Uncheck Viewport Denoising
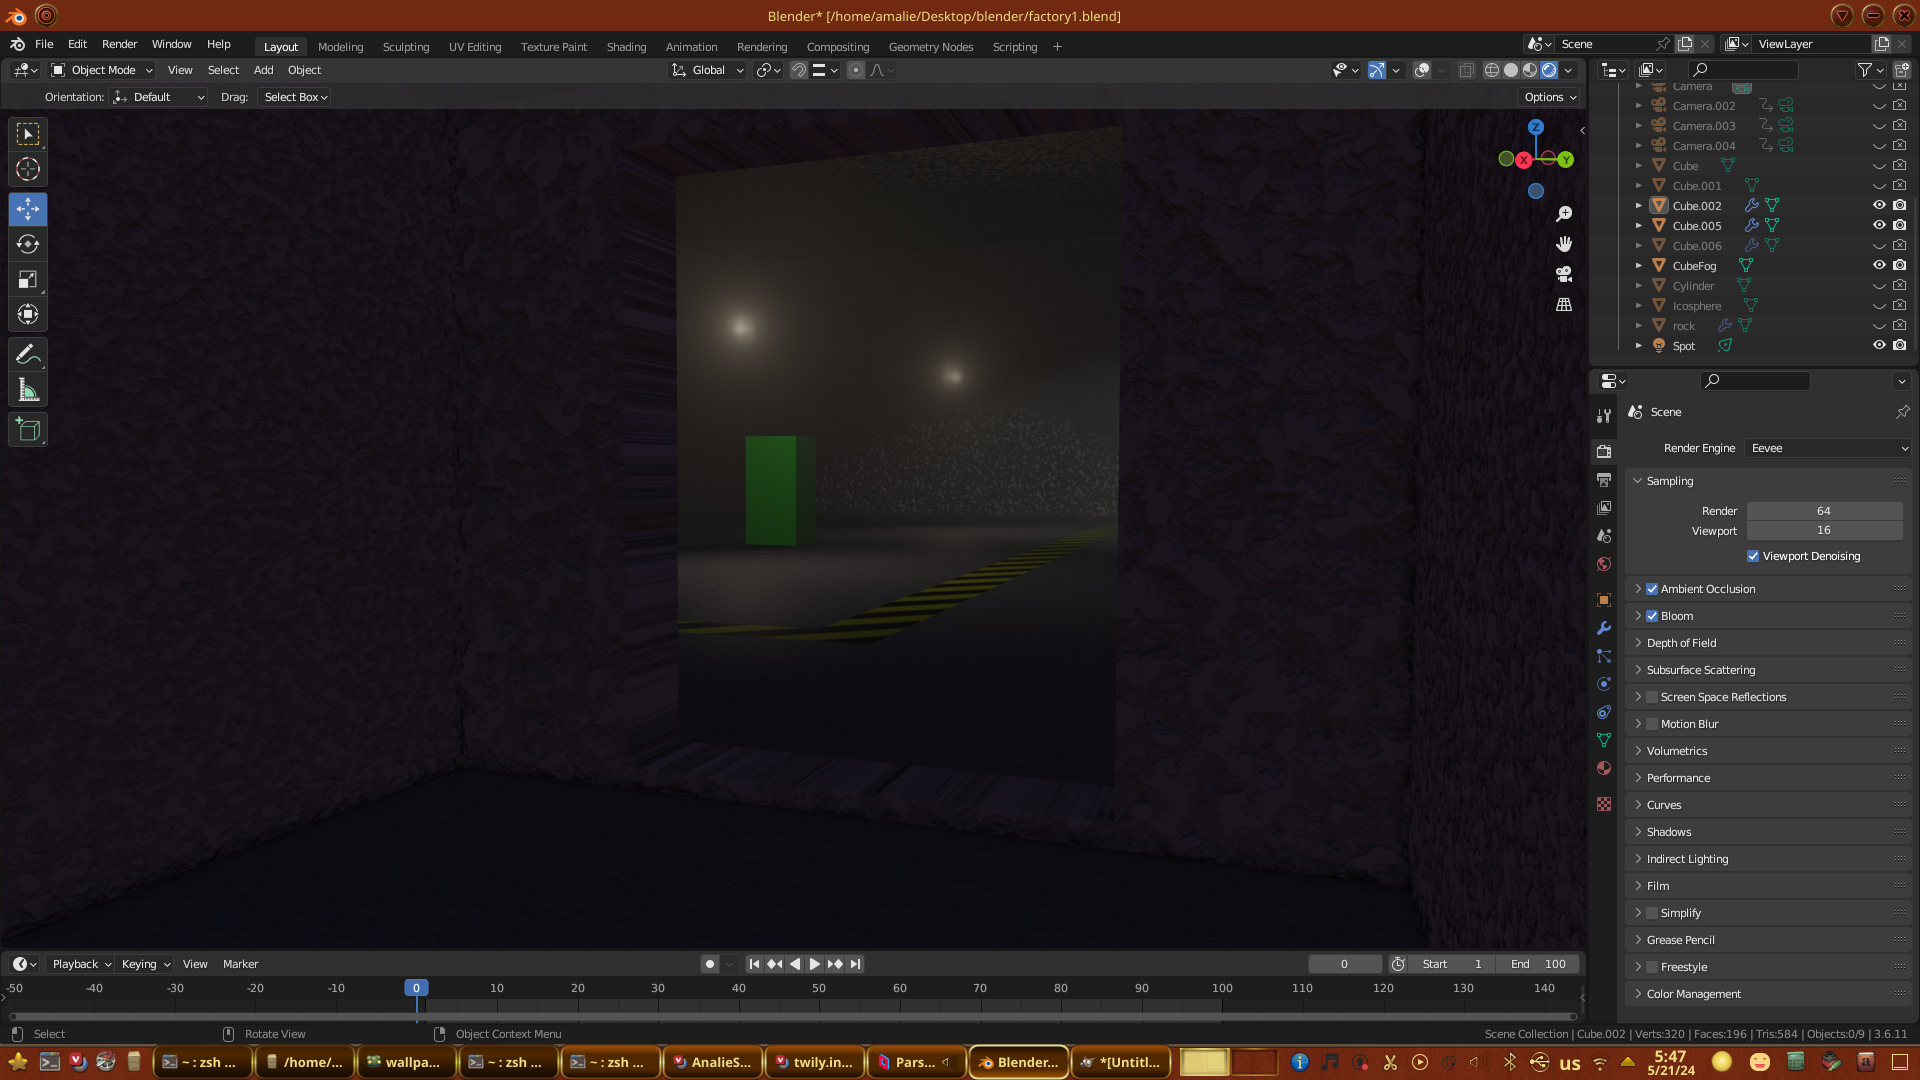The height and width of the screenshot is (1080, 1920). click(1753, 556)
